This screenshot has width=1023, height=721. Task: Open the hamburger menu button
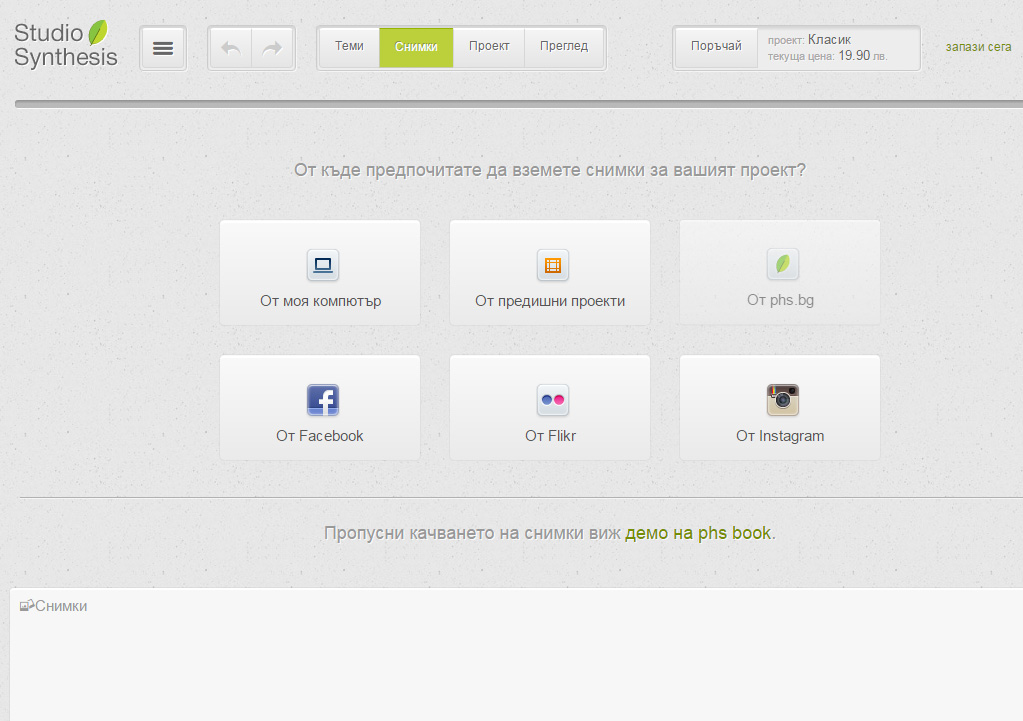point(163,48)
